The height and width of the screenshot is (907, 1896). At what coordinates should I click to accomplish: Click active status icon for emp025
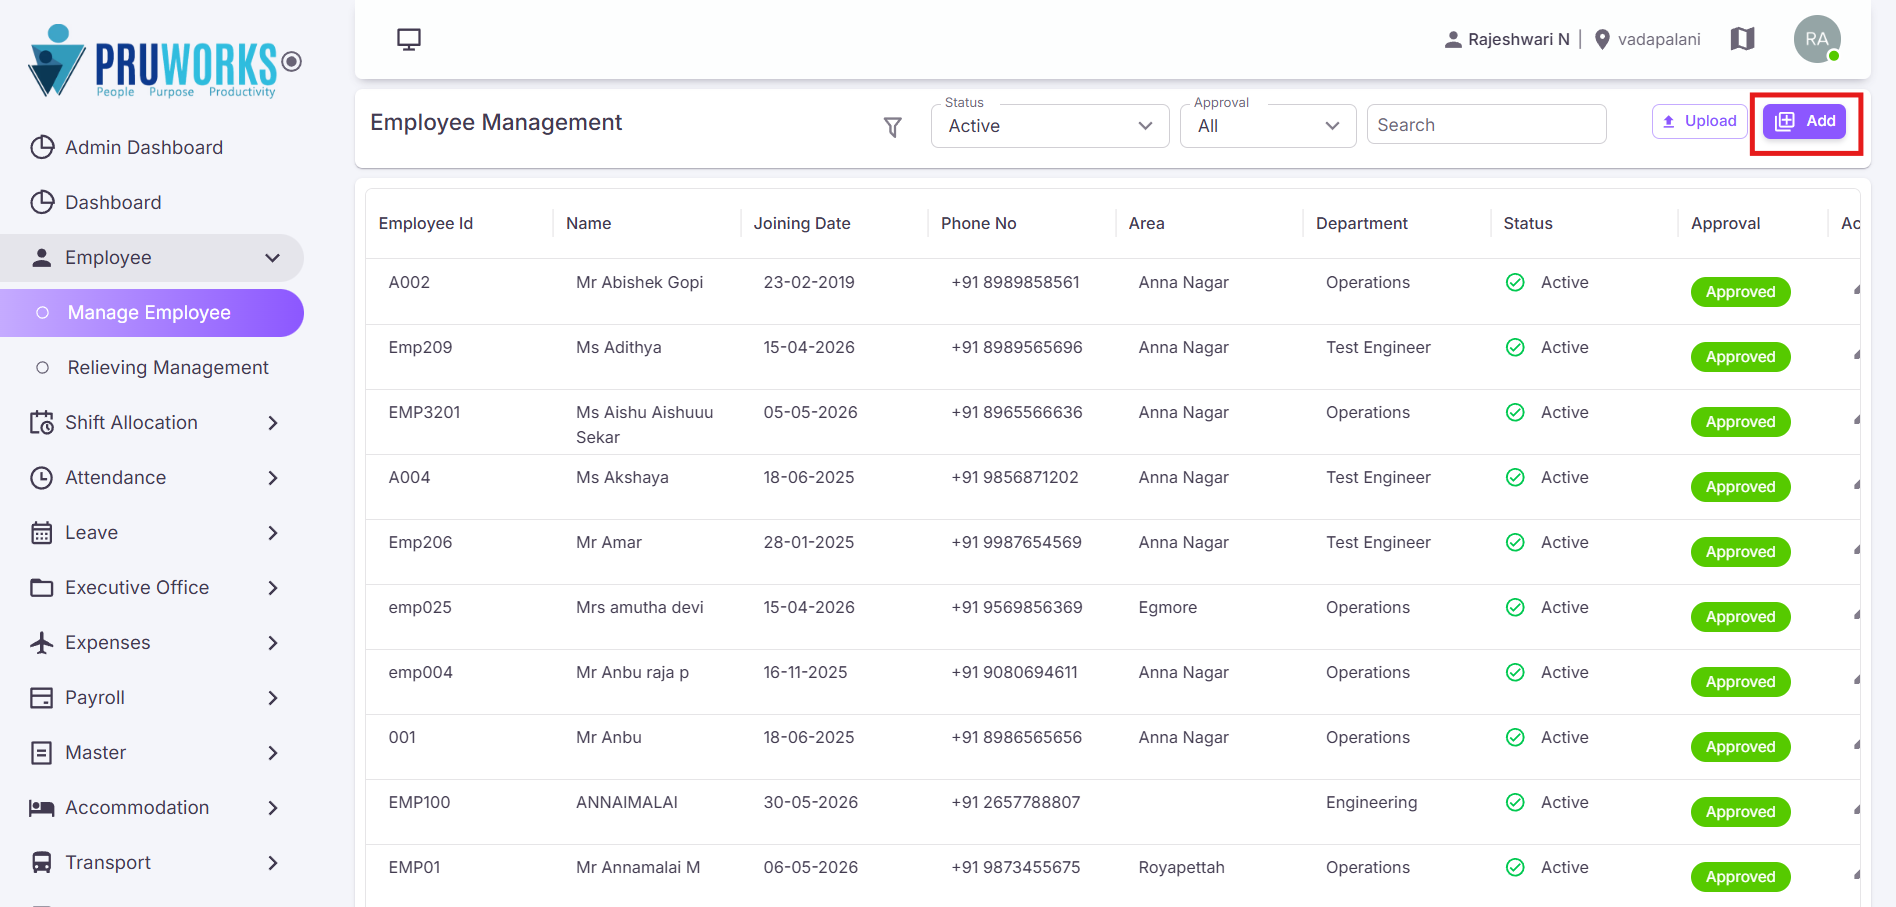coord(1515,607)
